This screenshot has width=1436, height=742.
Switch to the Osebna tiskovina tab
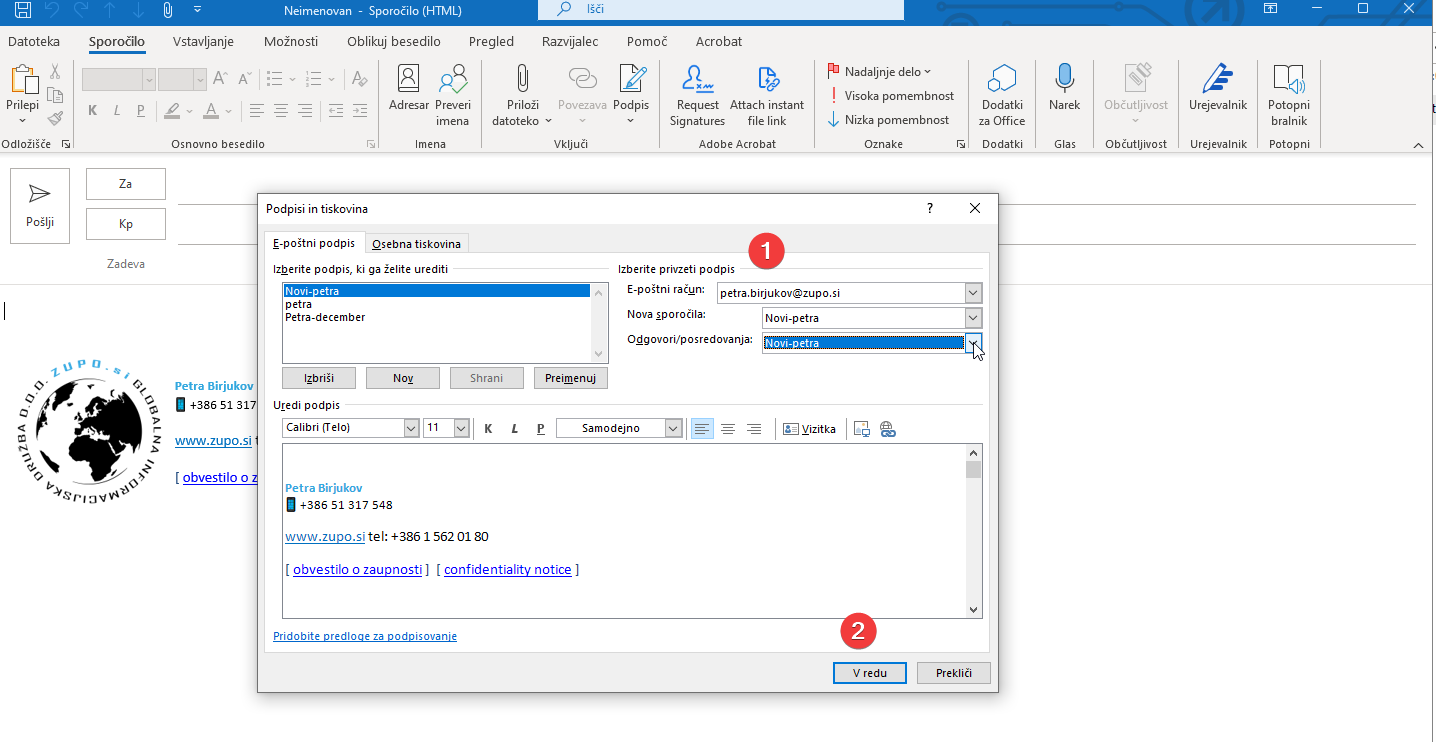(x=416, y=244)
